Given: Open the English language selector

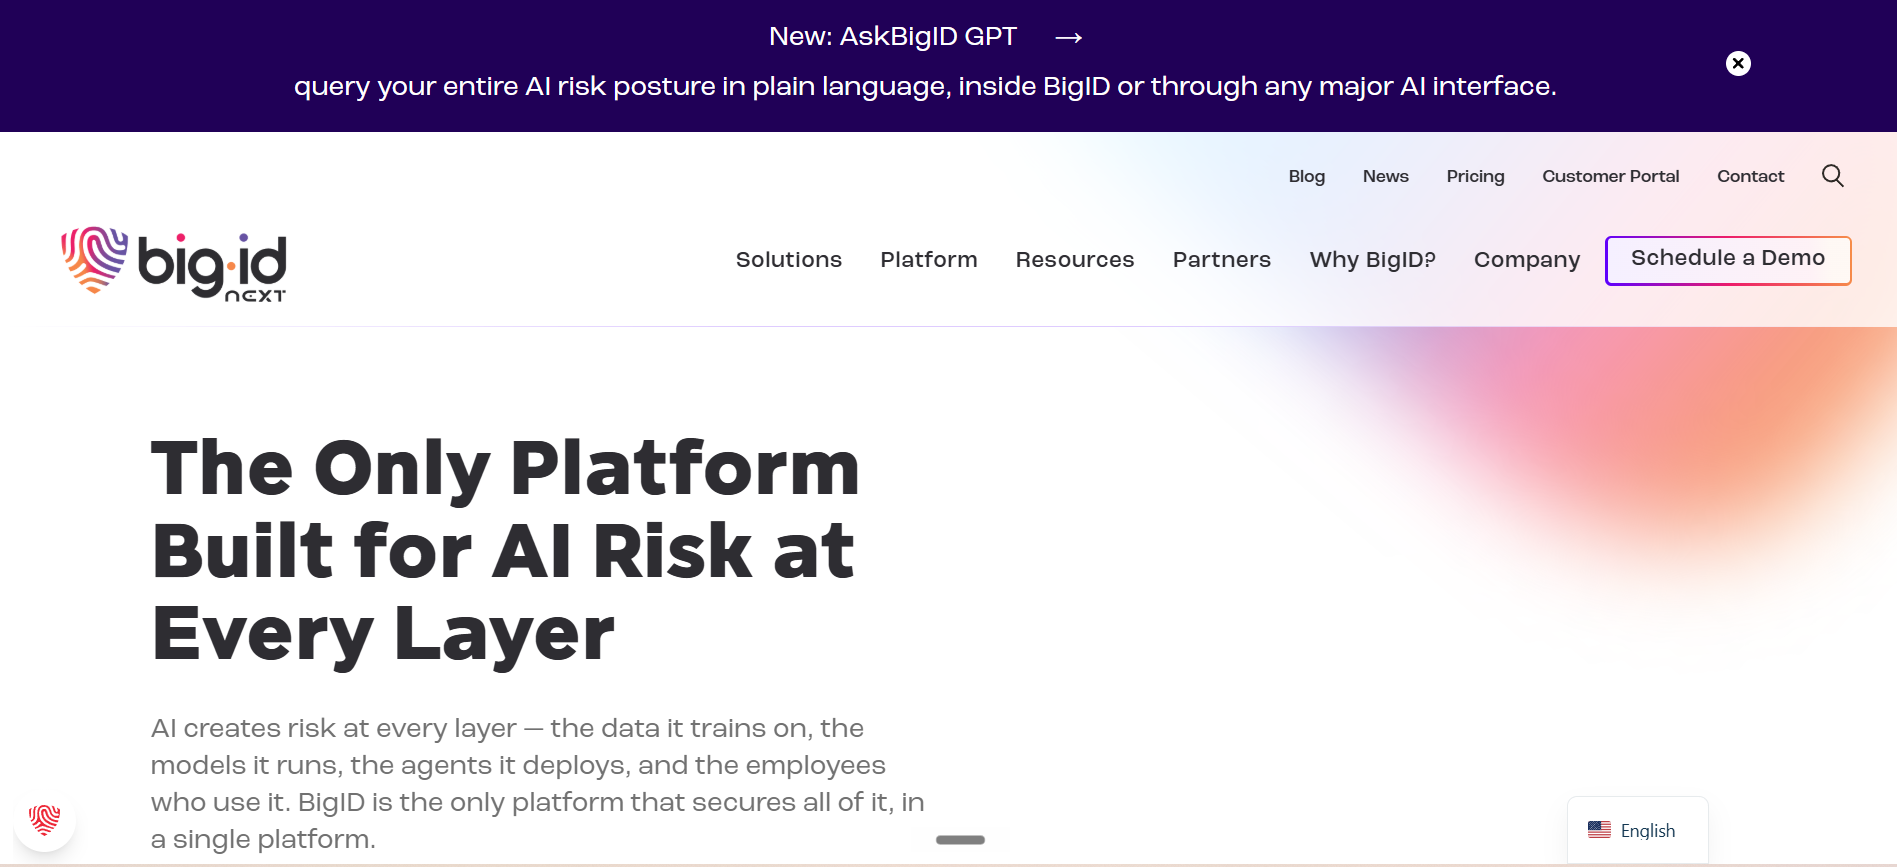Looking at the screenshot, I should pyautogui.click(x=1637, y=830).
